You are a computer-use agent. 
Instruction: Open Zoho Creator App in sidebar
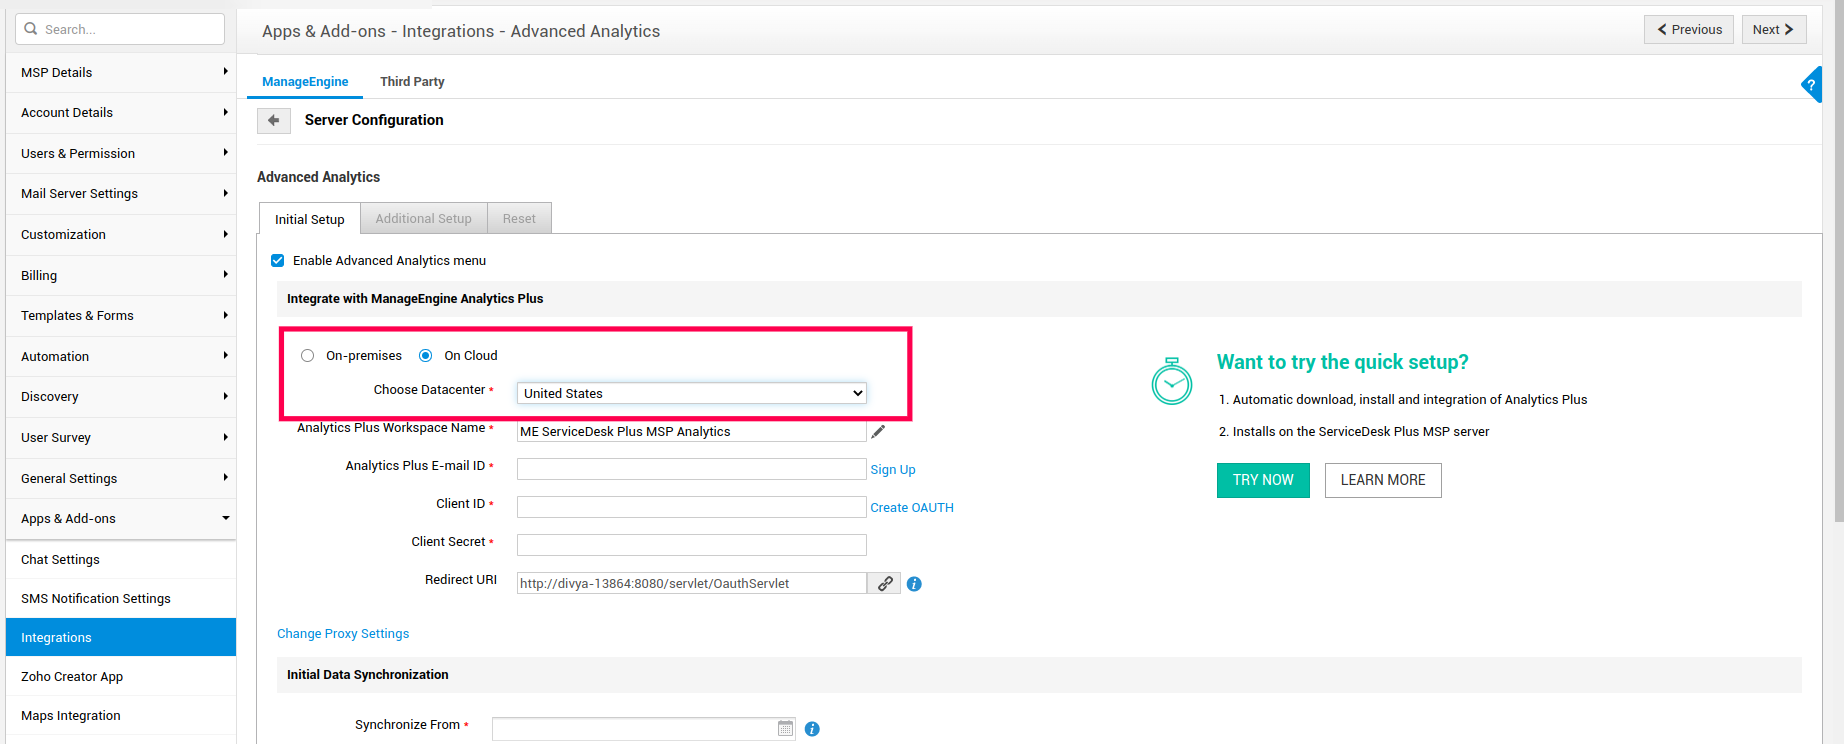point(121,677)
